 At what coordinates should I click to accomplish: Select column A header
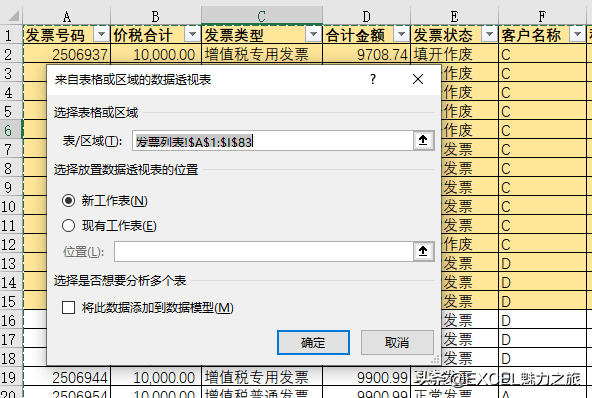tap(67, 16)
